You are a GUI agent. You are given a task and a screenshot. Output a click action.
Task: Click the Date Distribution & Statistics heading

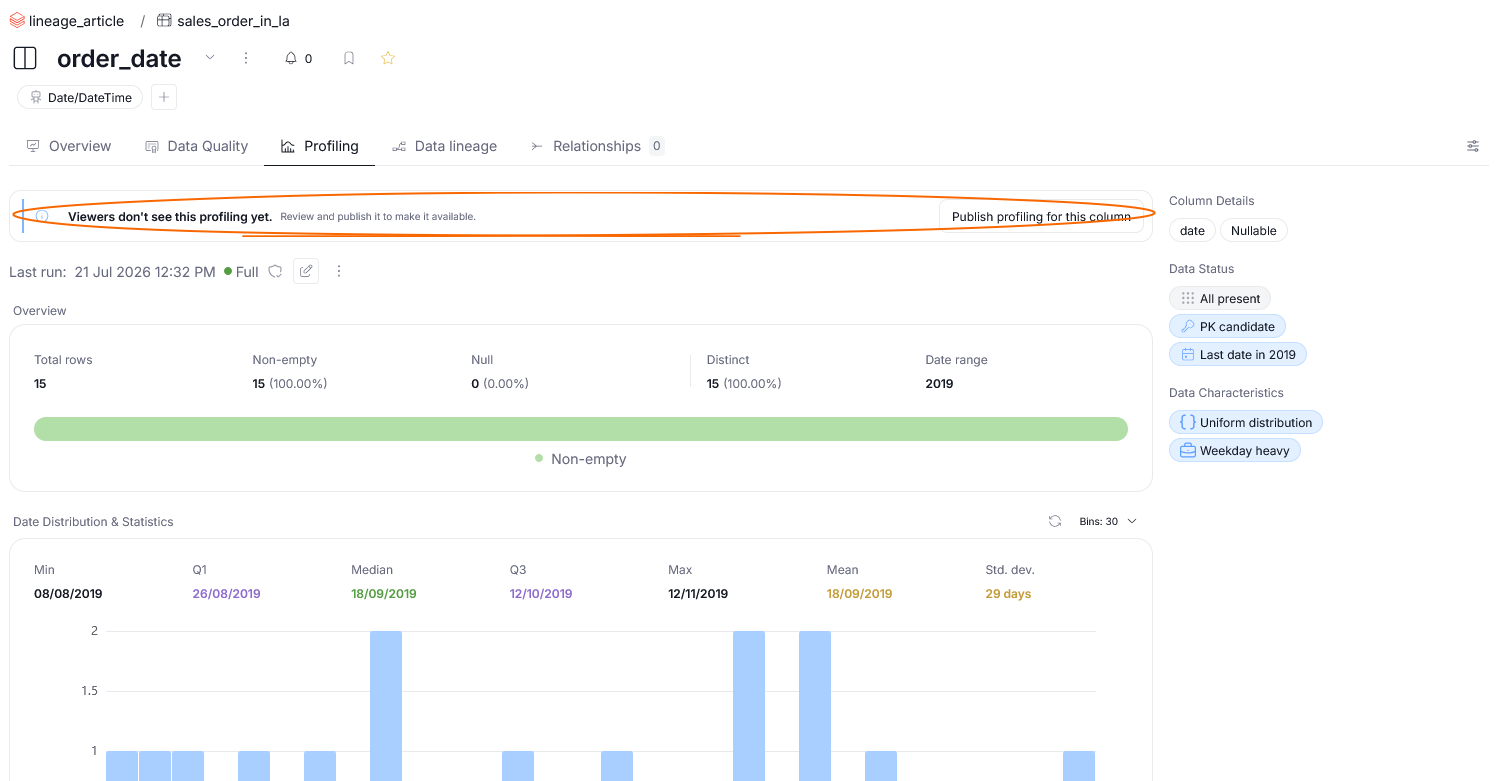coord(93,522)
